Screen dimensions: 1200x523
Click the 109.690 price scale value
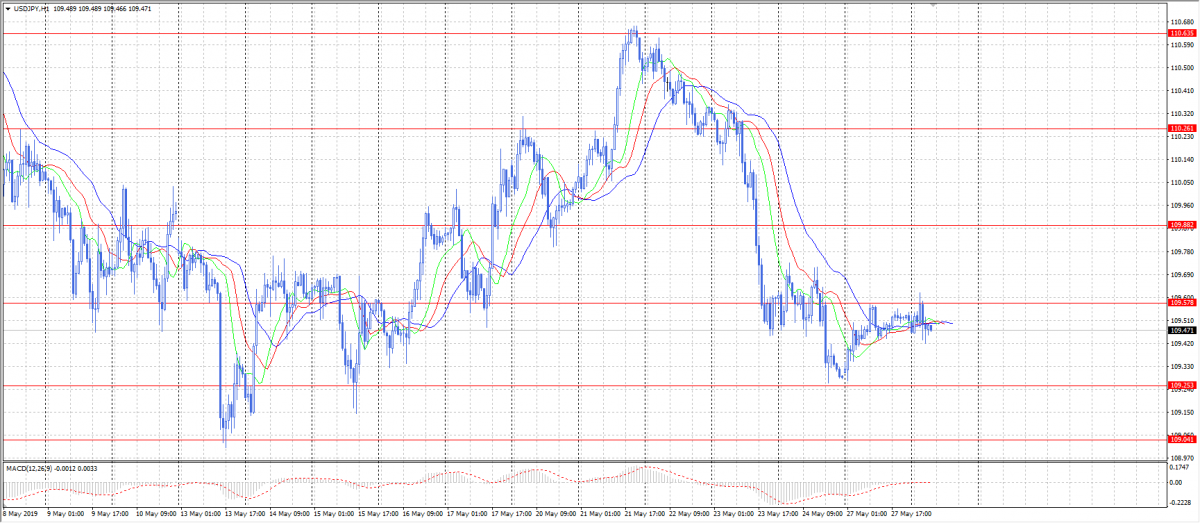click(x=1183, y=274)
